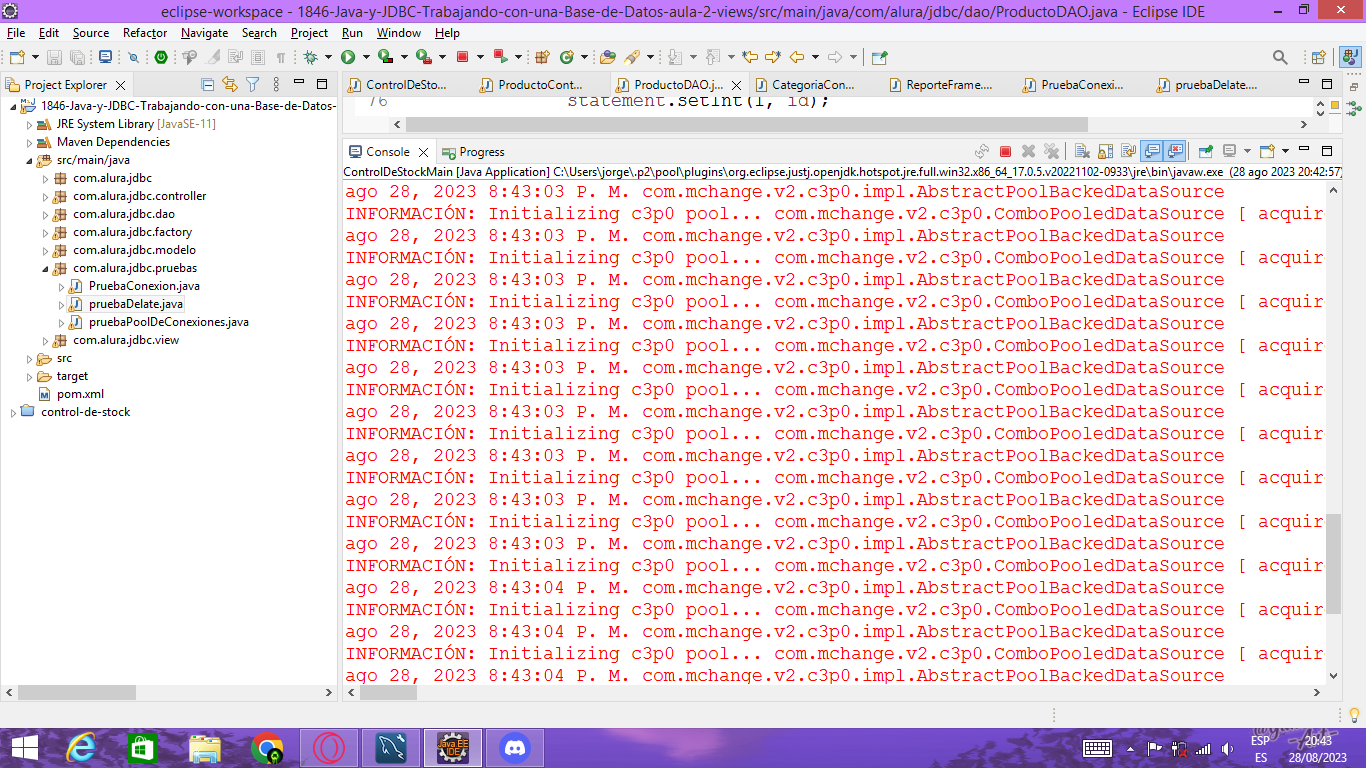Toggle show console when standard error changes
The height and width of the screenshot is (768, 1366).
[1175, 152]
